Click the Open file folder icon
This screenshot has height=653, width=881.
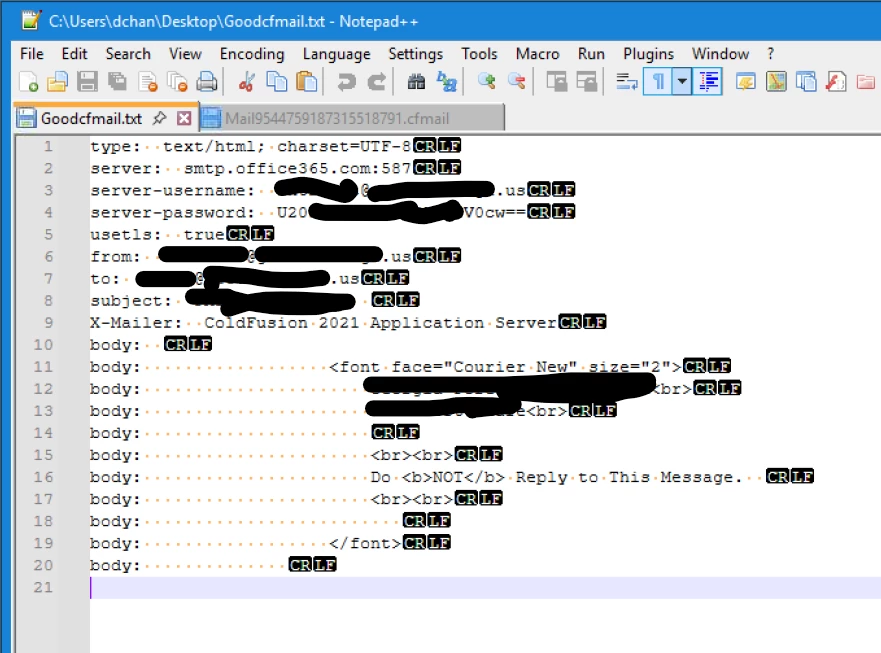click(x=57, y=82)
